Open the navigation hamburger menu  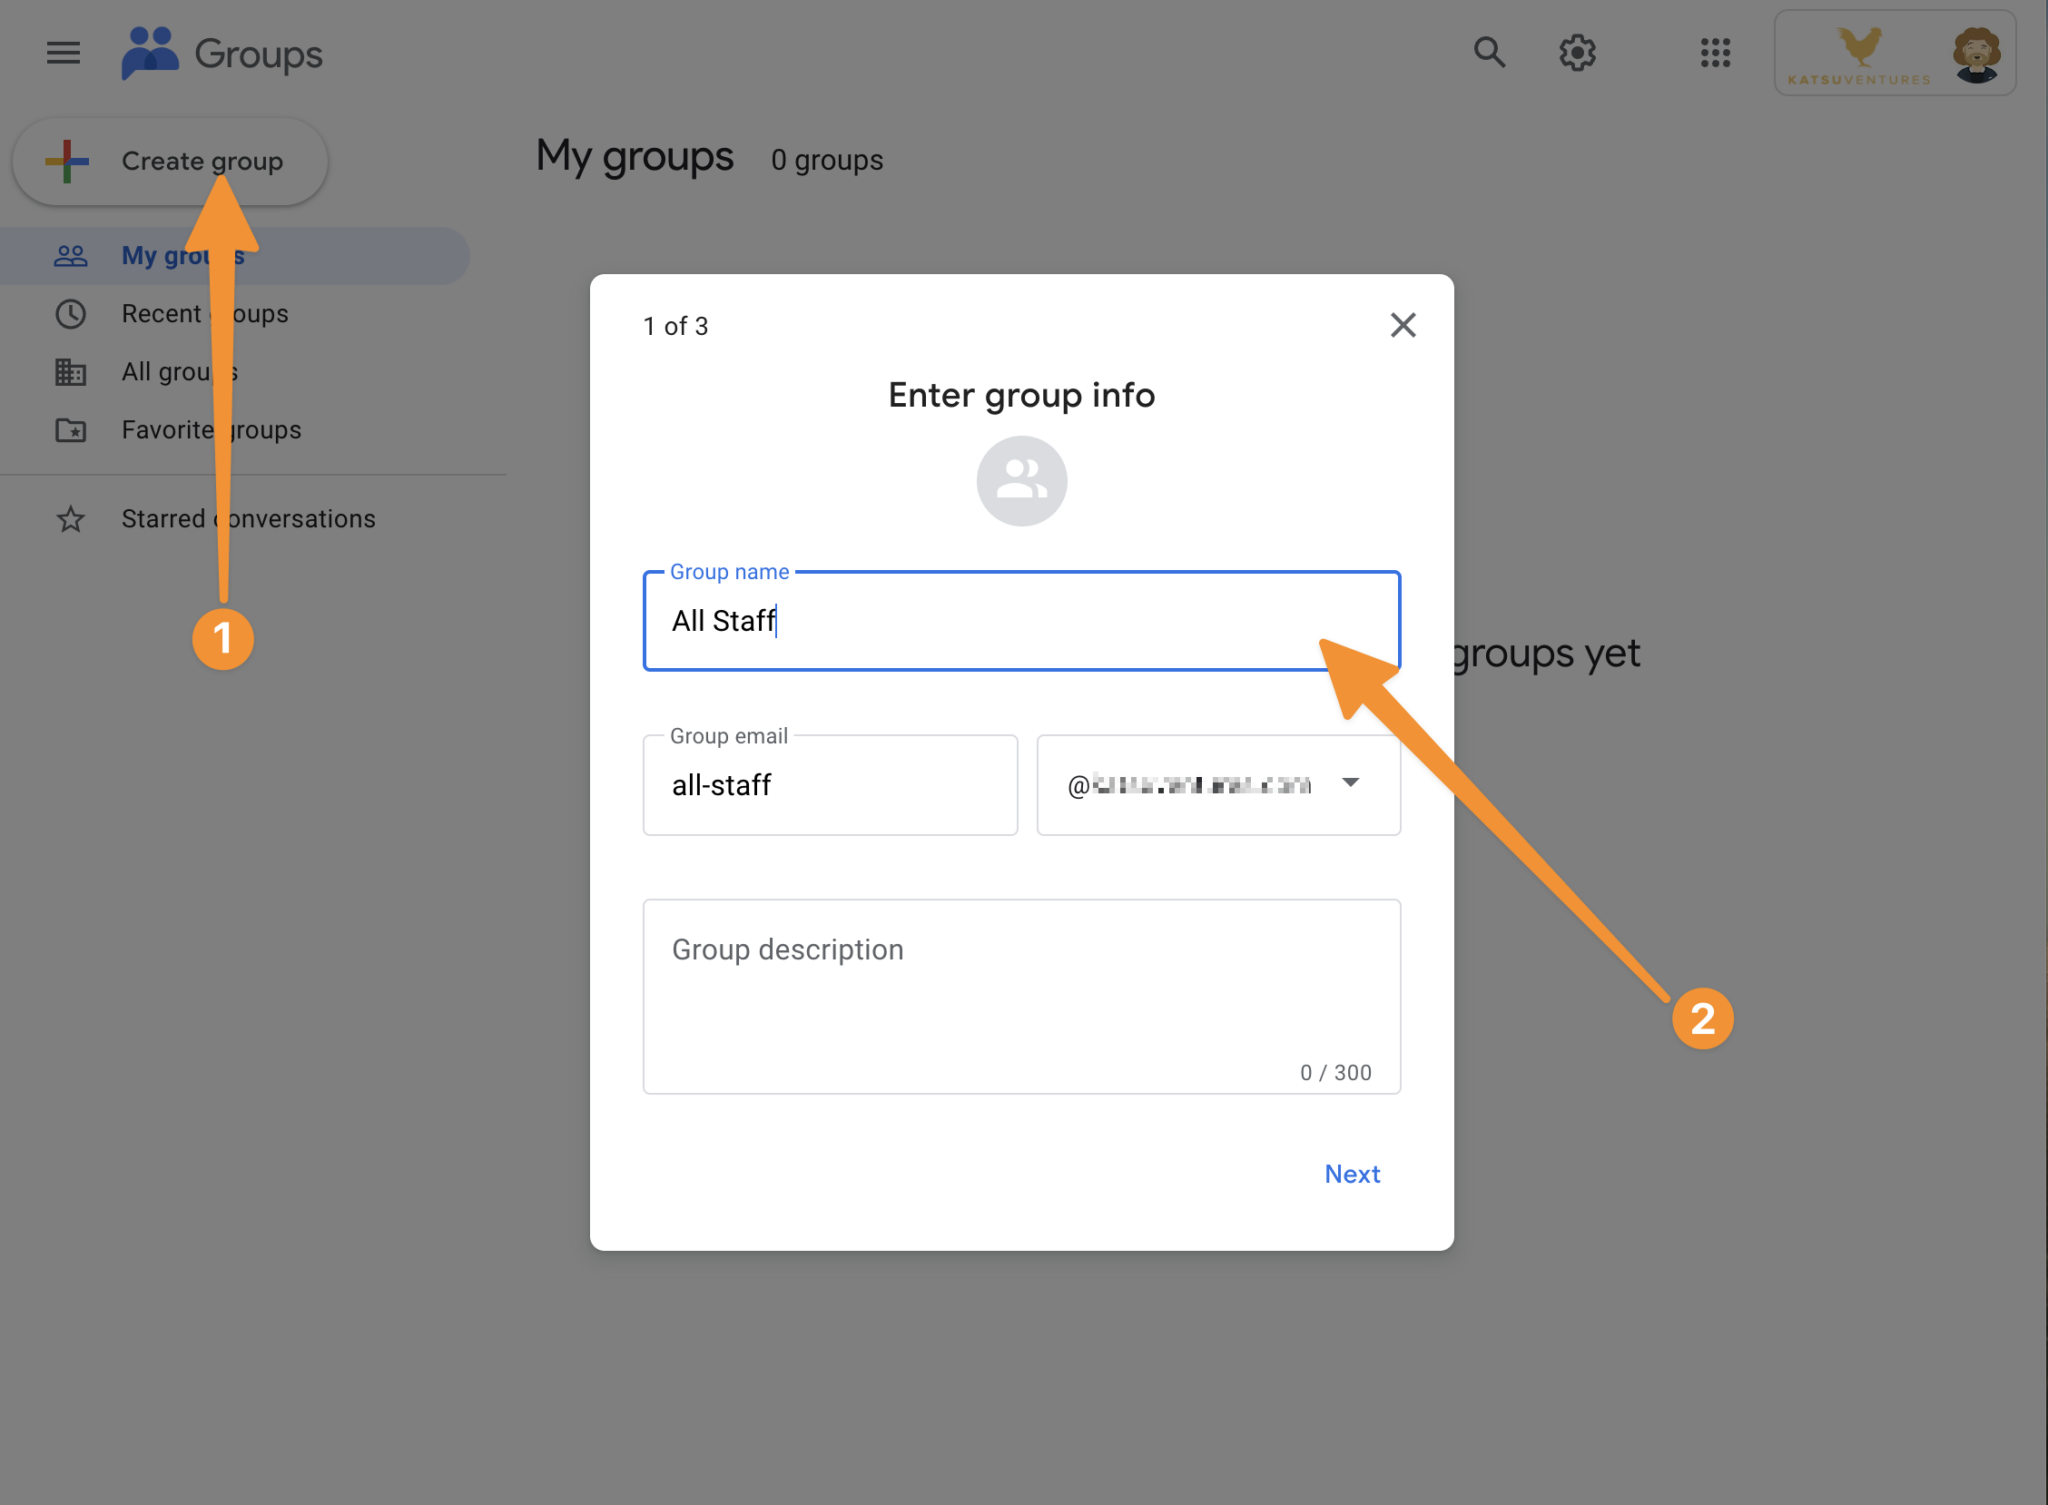tap(63, 52)
